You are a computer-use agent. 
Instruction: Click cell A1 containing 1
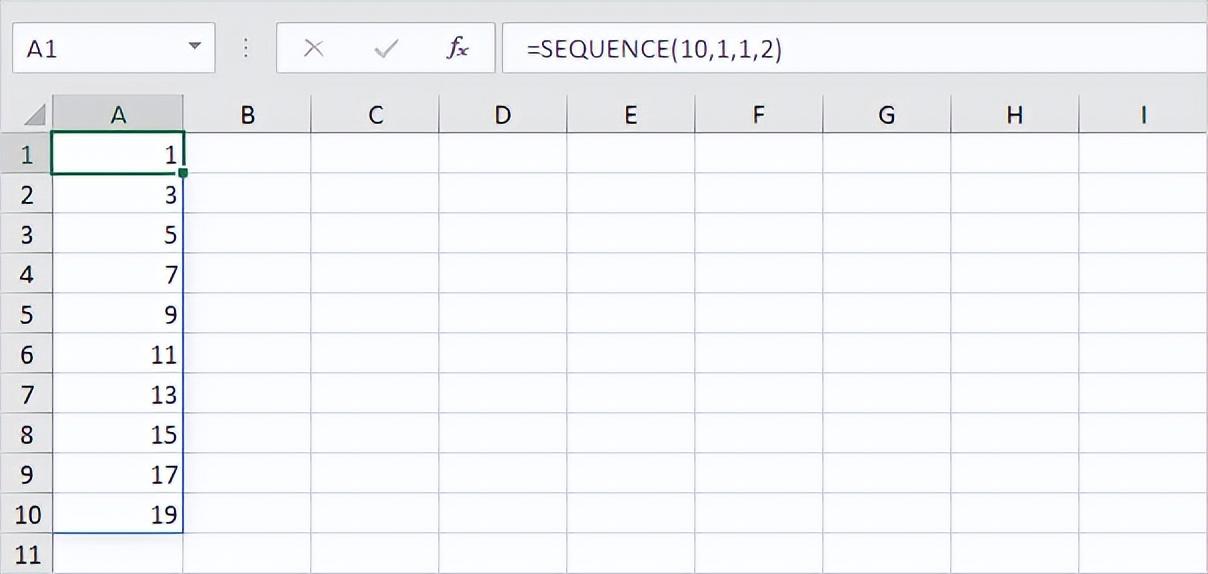[x=118, y=154]
